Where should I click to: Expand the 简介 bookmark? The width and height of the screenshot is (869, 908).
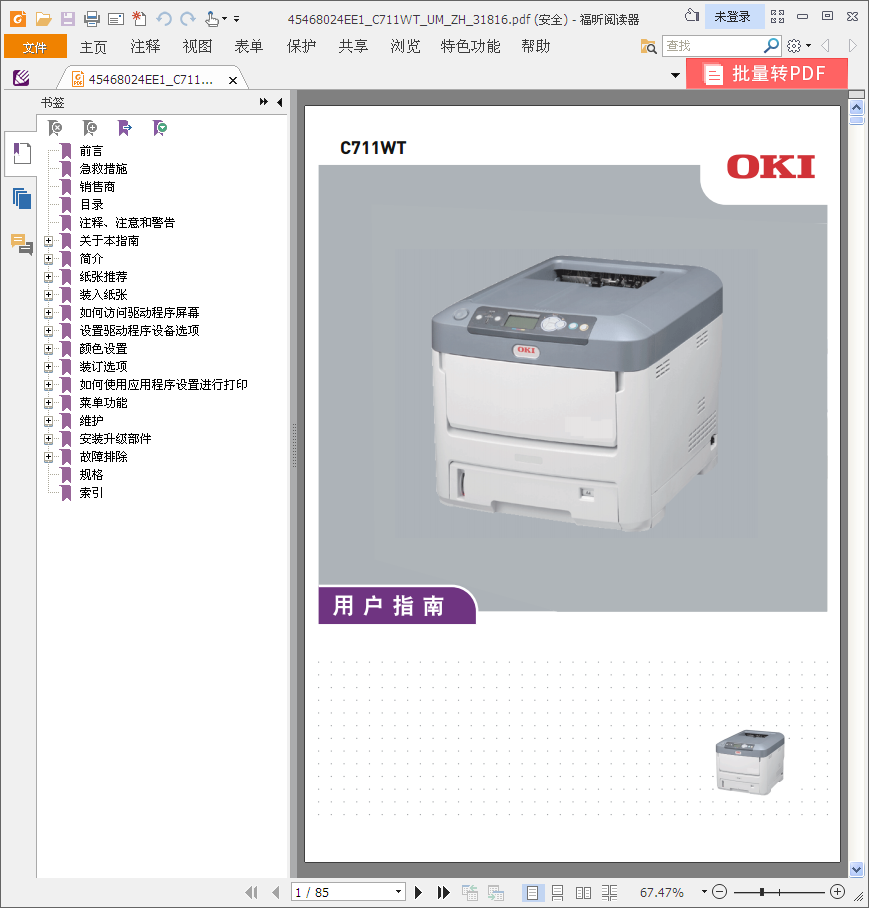pos(49,259)
